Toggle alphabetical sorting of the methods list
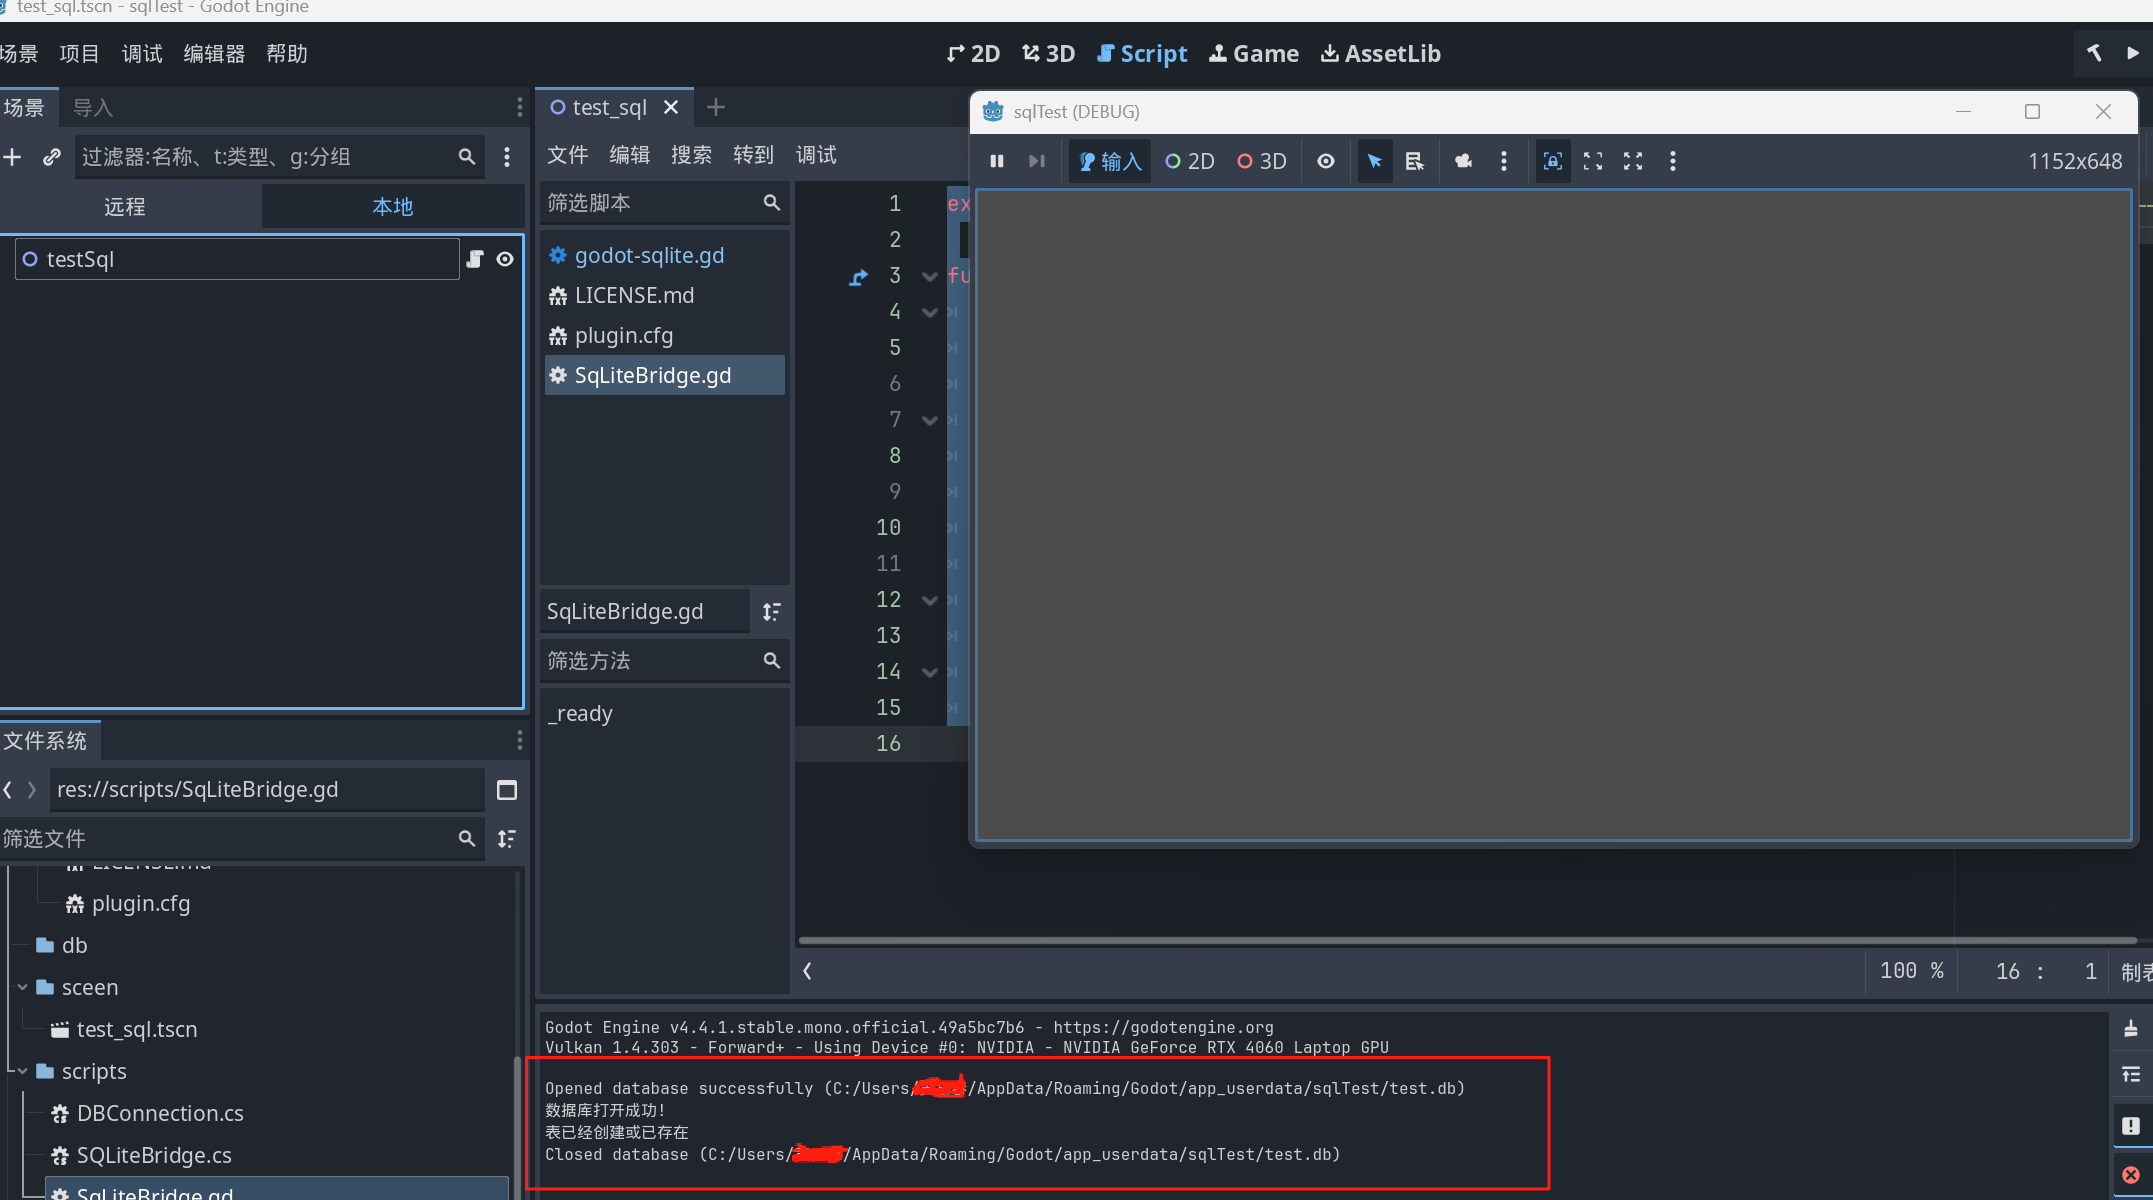 click(x=771, y=612)
